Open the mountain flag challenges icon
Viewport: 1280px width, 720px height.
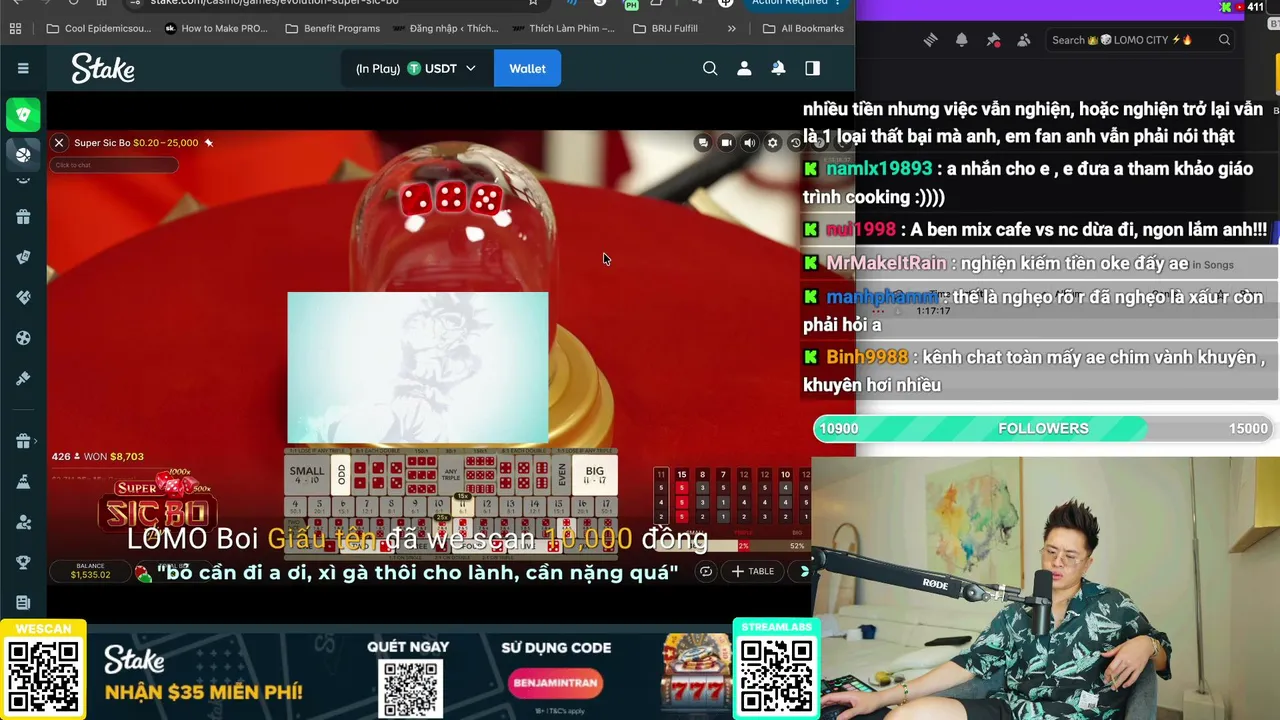23,482
